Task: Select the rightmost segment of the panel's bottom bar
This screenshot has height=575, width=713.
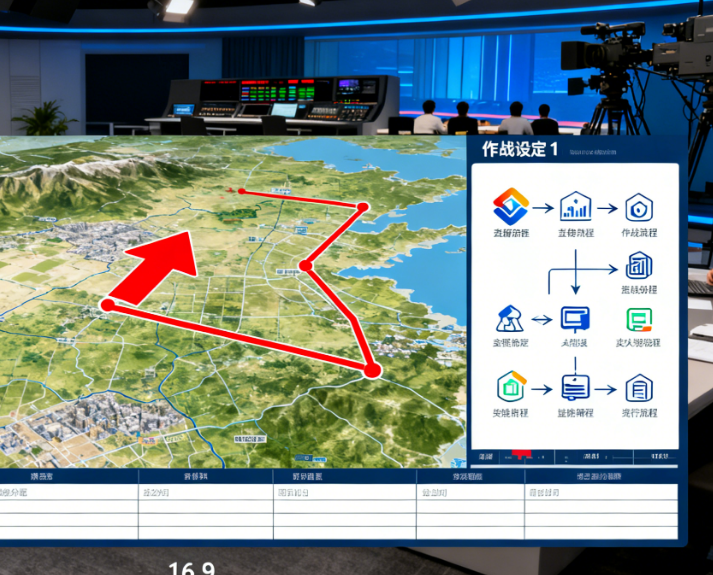Action: (x=655, y=456)
